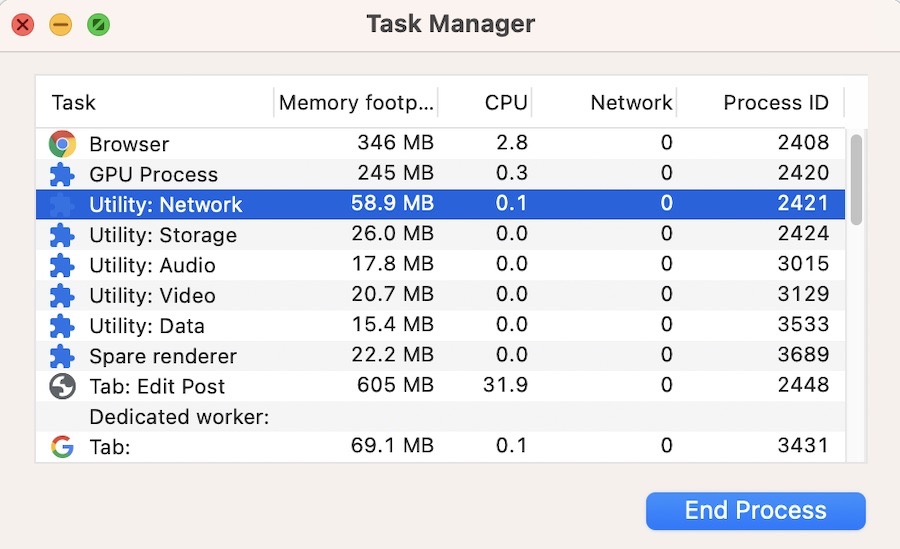The height and width of the screenshot is (549, 900).
Task: Select the Spare renderer row
Action: pos(440,356)
